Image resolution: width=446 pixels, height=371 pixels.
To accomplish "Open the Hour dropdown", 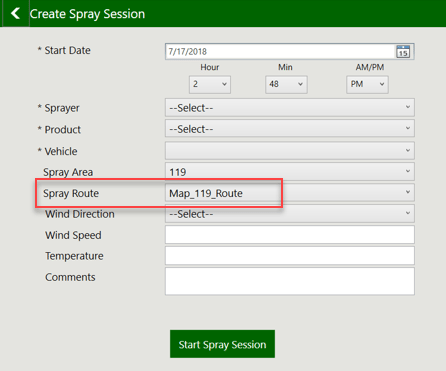I will click(210, 84).
